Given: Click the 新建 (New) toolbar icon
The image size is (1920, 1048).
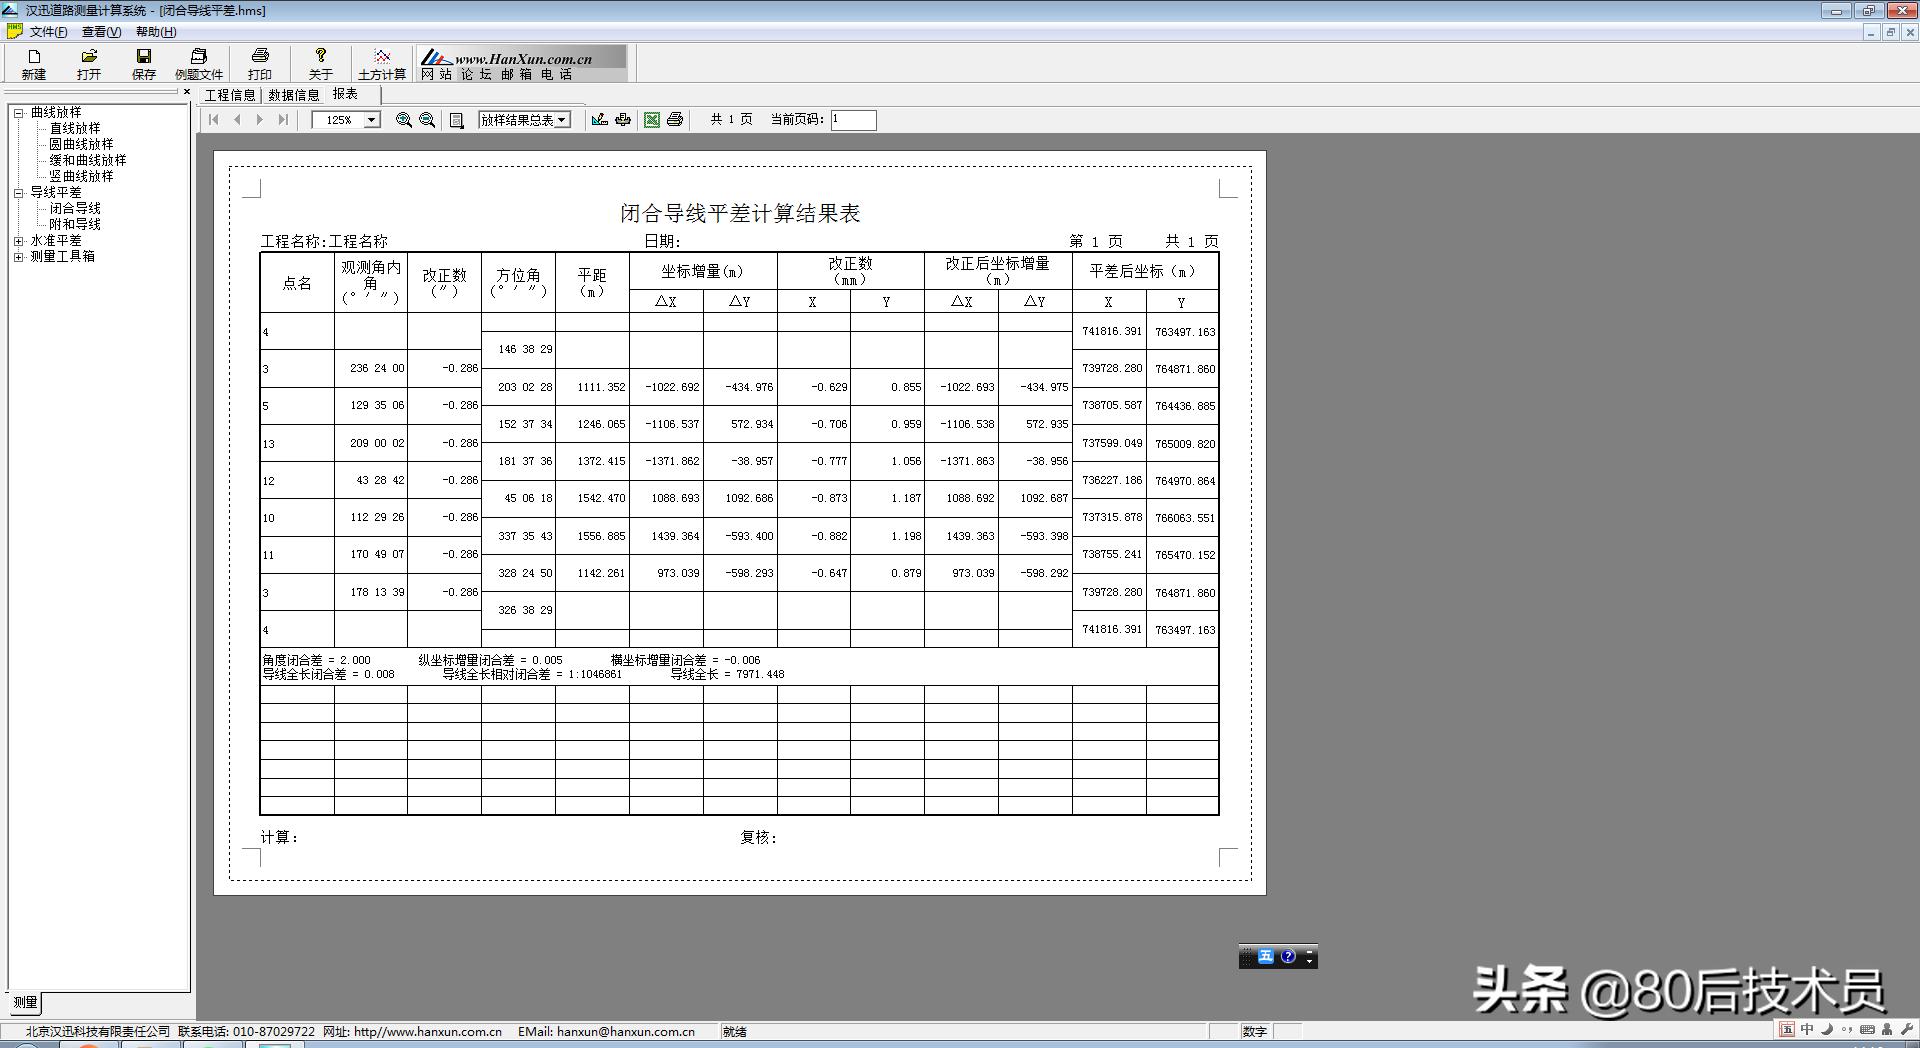Looking at the screenshot, I should (x=34, y=64).
